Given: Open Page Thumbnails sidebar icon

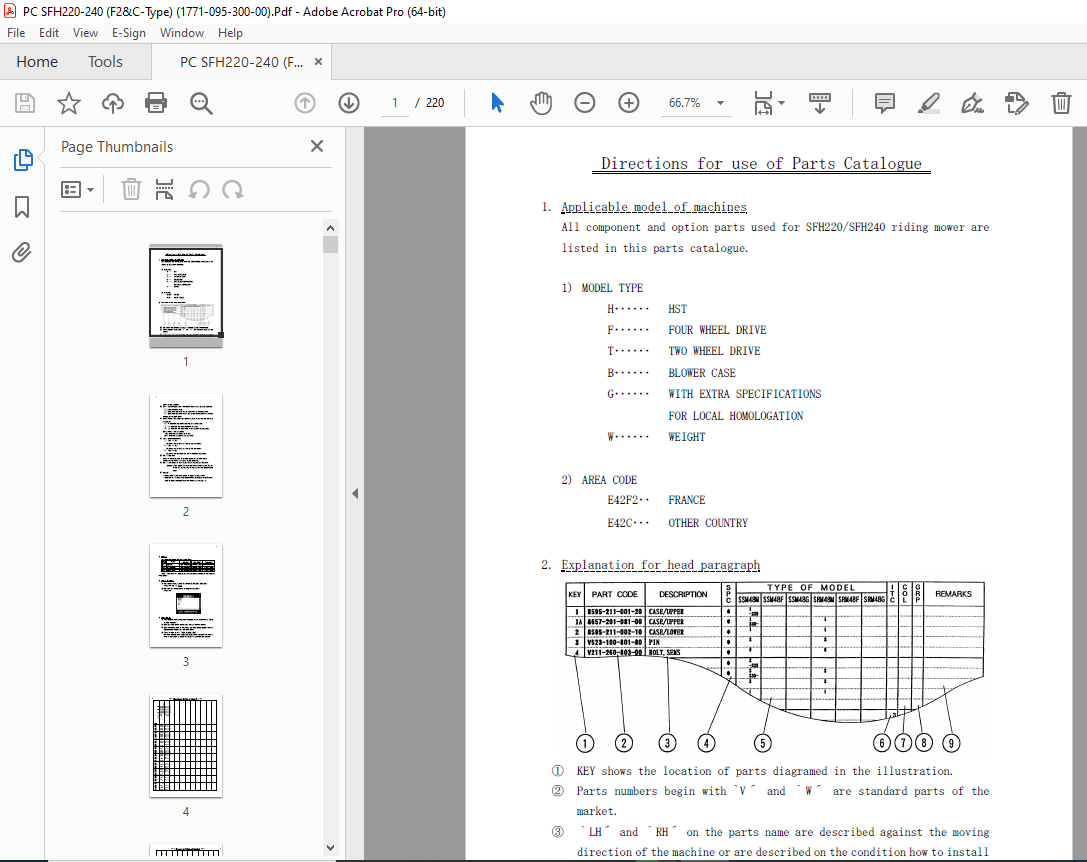Looking at the screenshot, I should coord(22,160).
